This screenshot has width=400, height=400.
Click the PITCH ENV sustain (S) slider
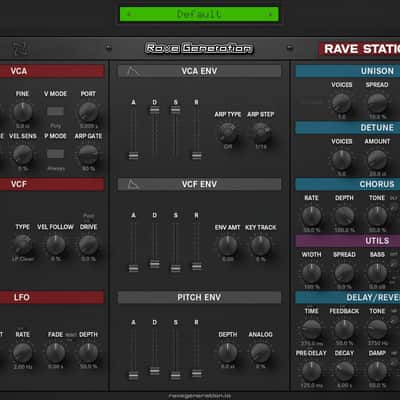(x=176, y=375)
